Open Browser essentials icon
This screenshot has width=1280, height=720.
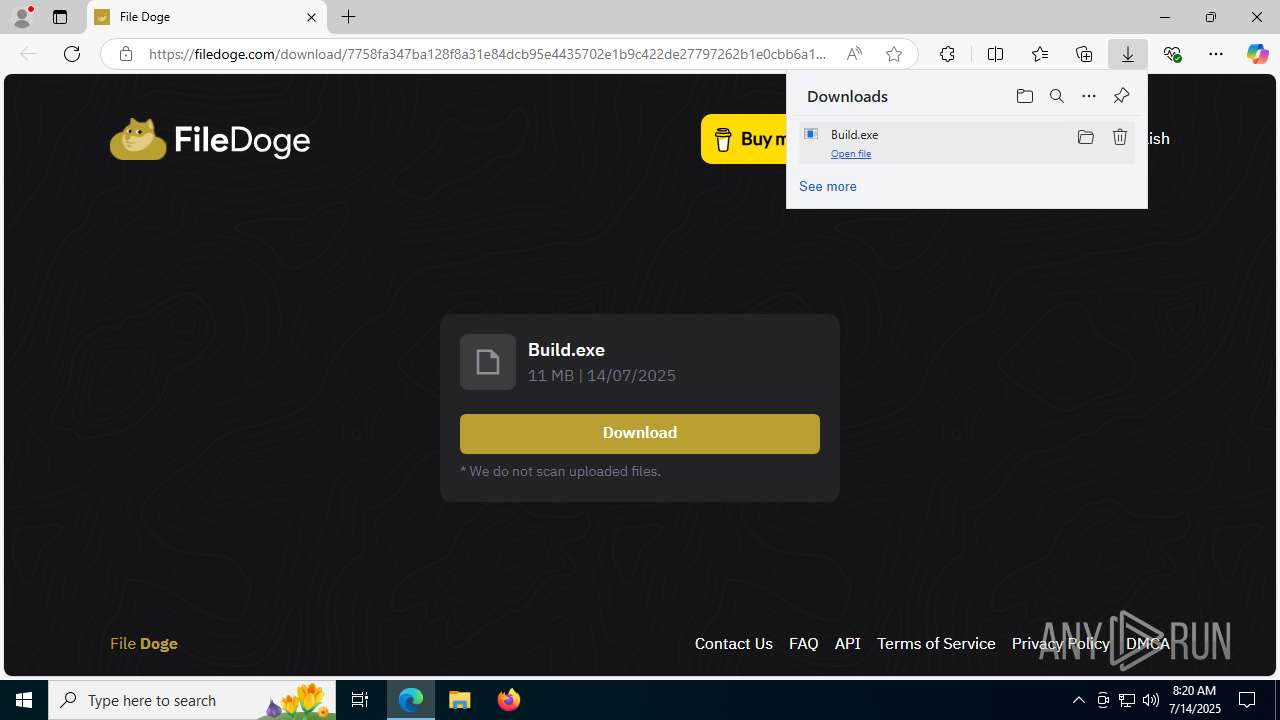pos(1172,54)
